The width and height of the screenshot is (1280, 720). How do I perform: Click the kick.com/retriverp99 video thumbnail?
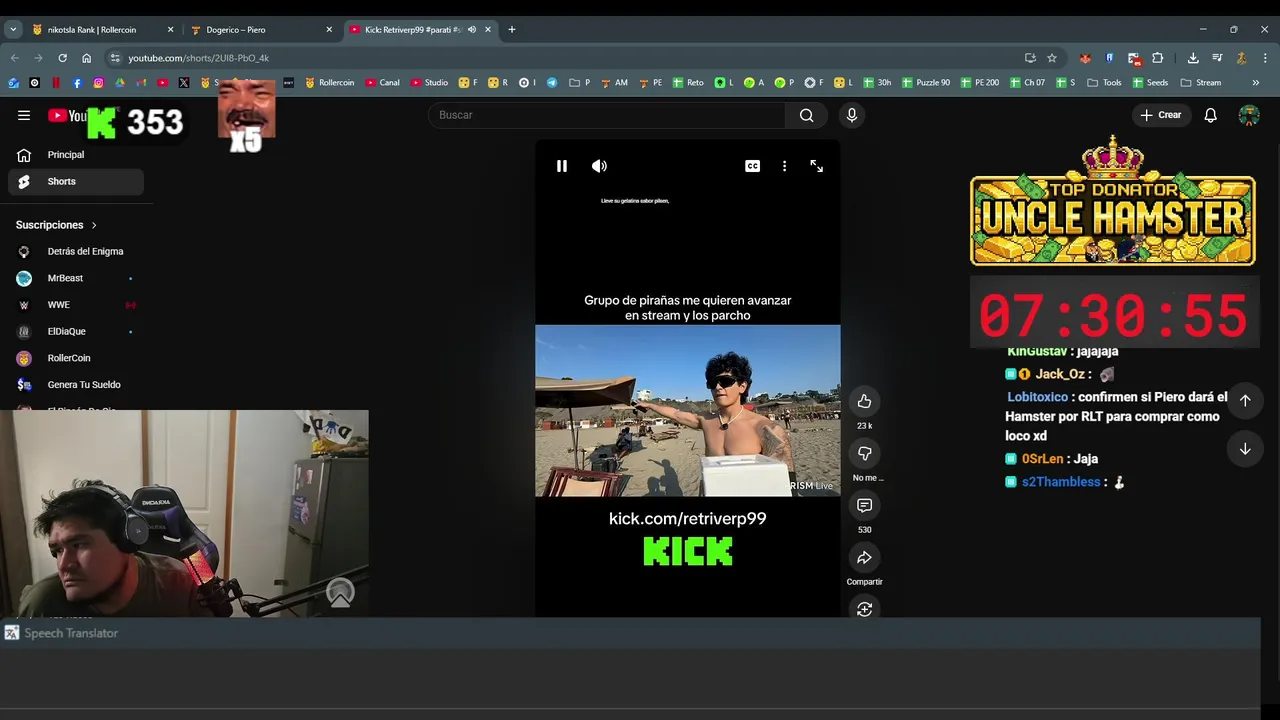coord(688,411)
